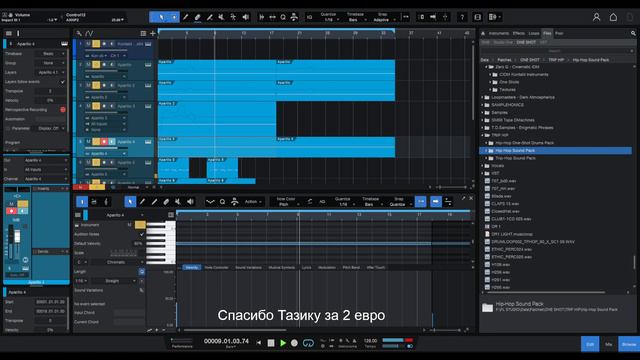Viewport: 640px width, 360px height.
Task: Open the user account icon
Action: click(596, 17)
